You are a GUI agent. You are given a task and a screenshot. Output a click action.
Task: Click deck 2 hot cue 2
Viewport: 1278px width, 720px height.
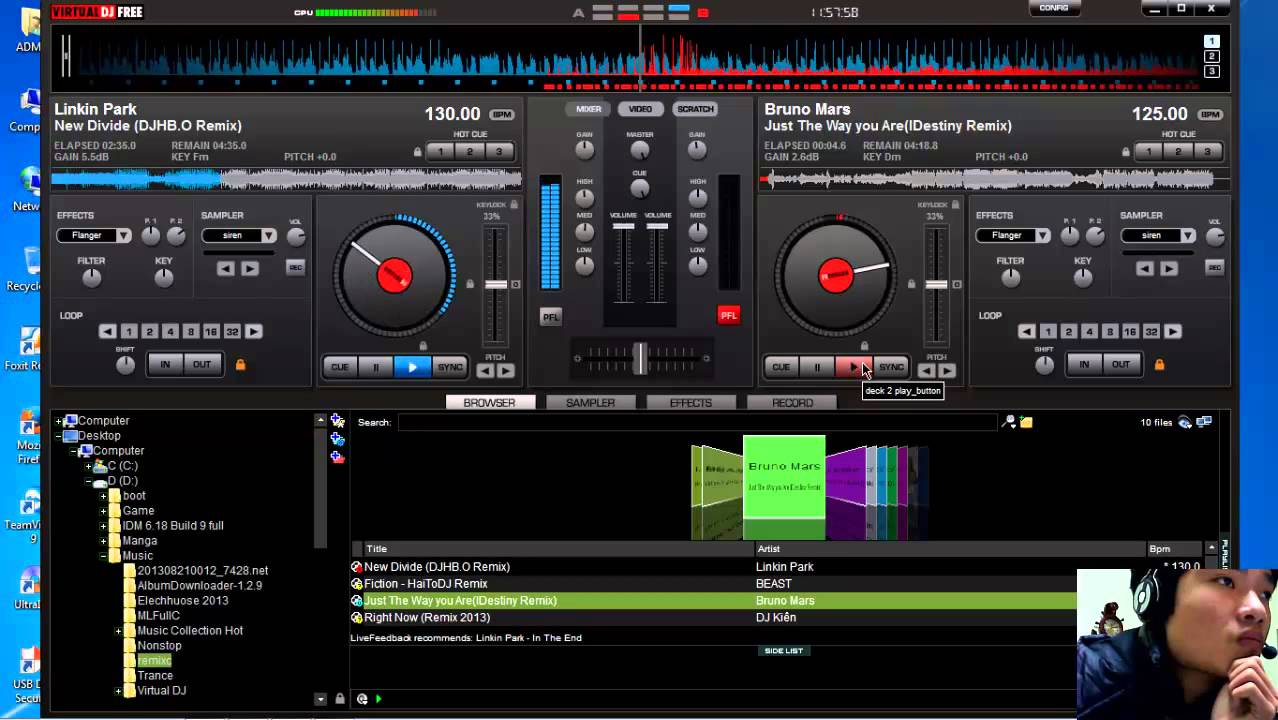pos(1178,152)
